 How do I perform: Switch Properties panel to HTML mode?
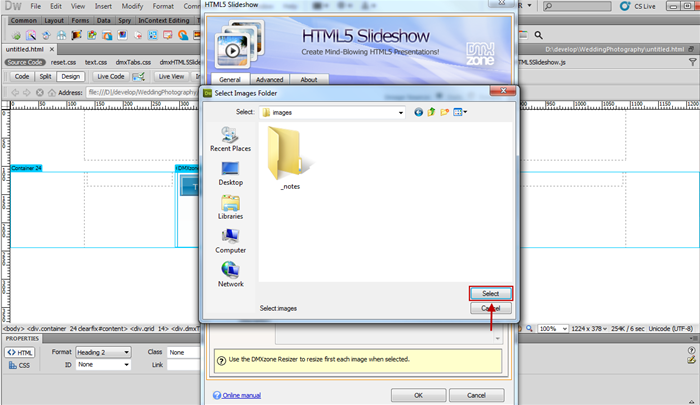pos(20,352)
